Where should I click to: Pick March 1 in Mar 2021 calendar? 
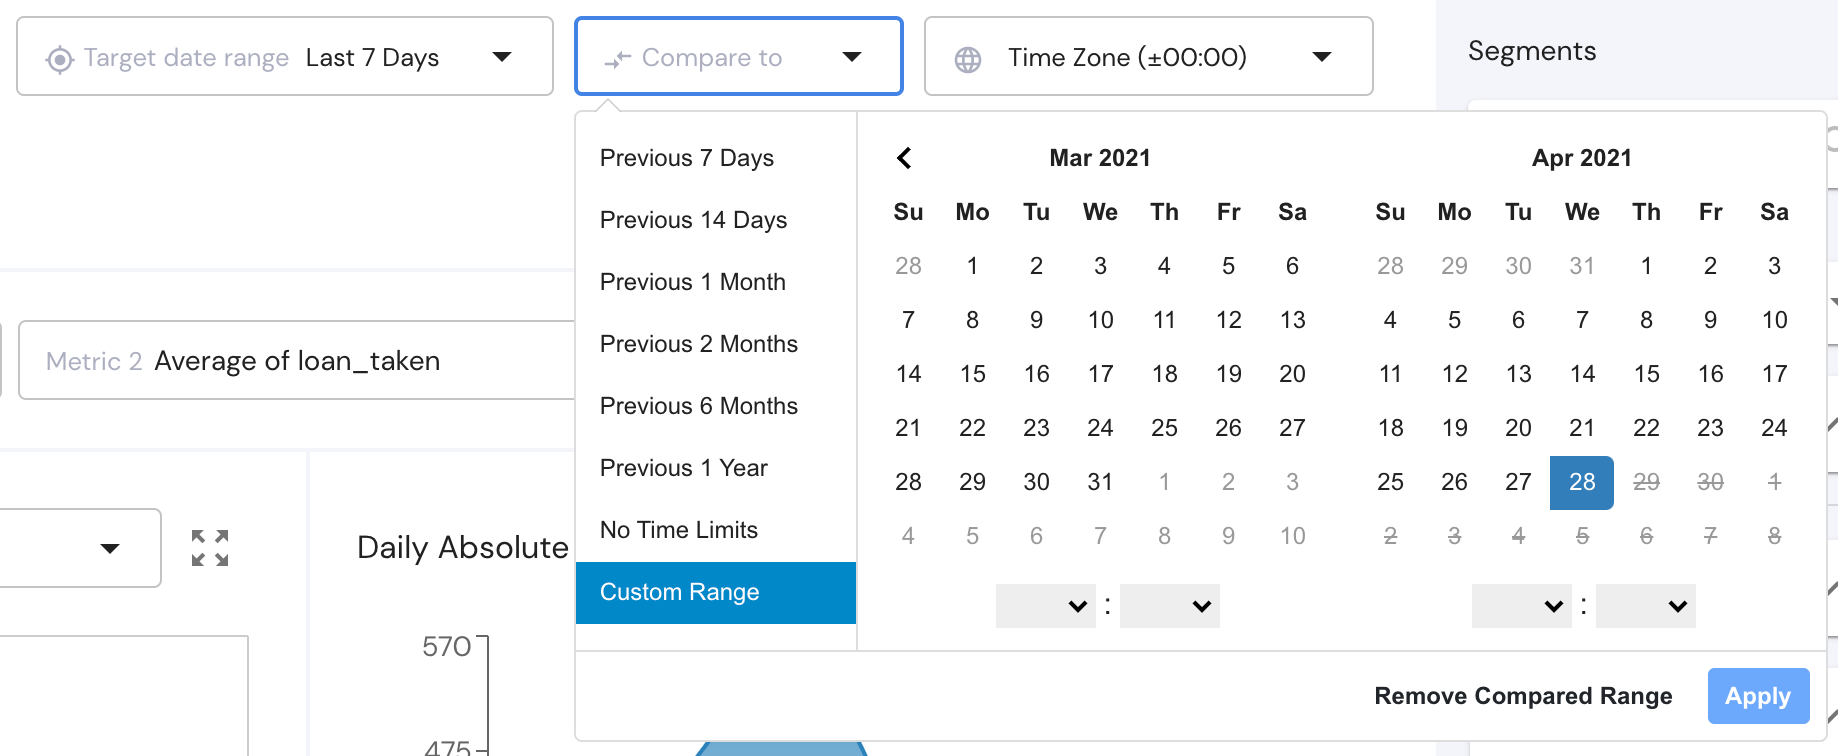(972, 266)
